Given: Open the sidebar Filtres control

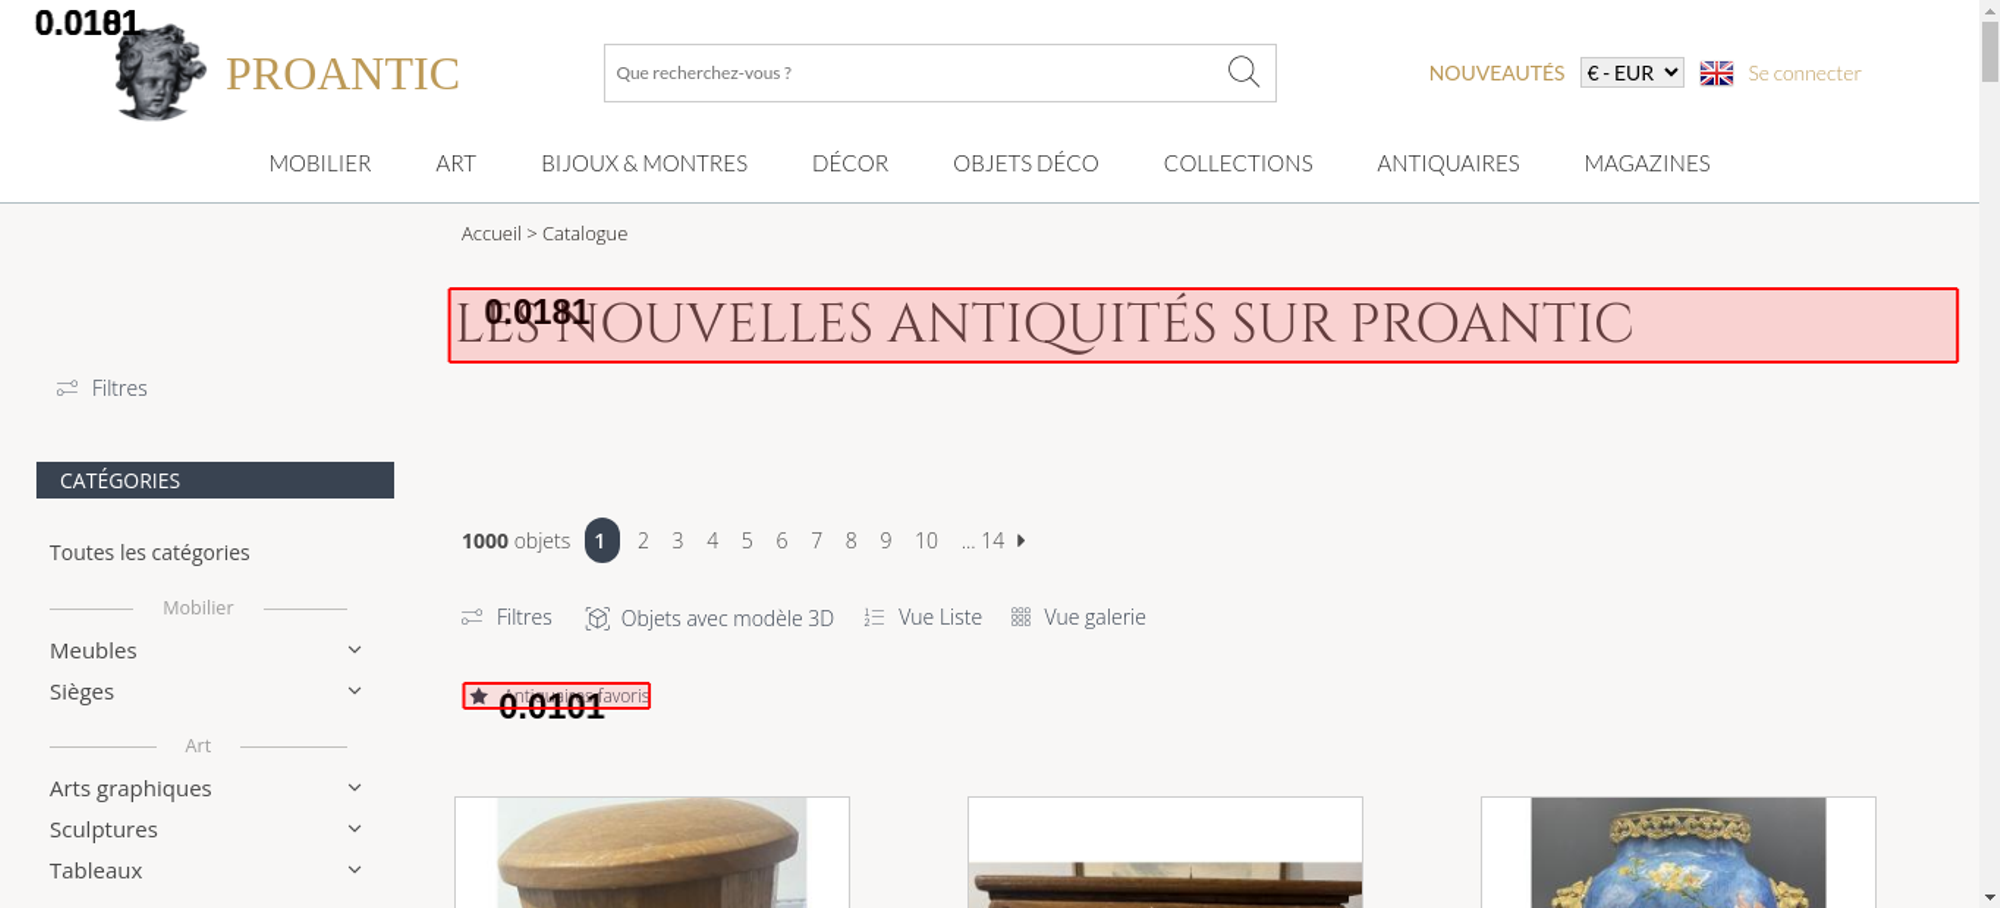Looking at the screenshot, I should coord(102,388).
